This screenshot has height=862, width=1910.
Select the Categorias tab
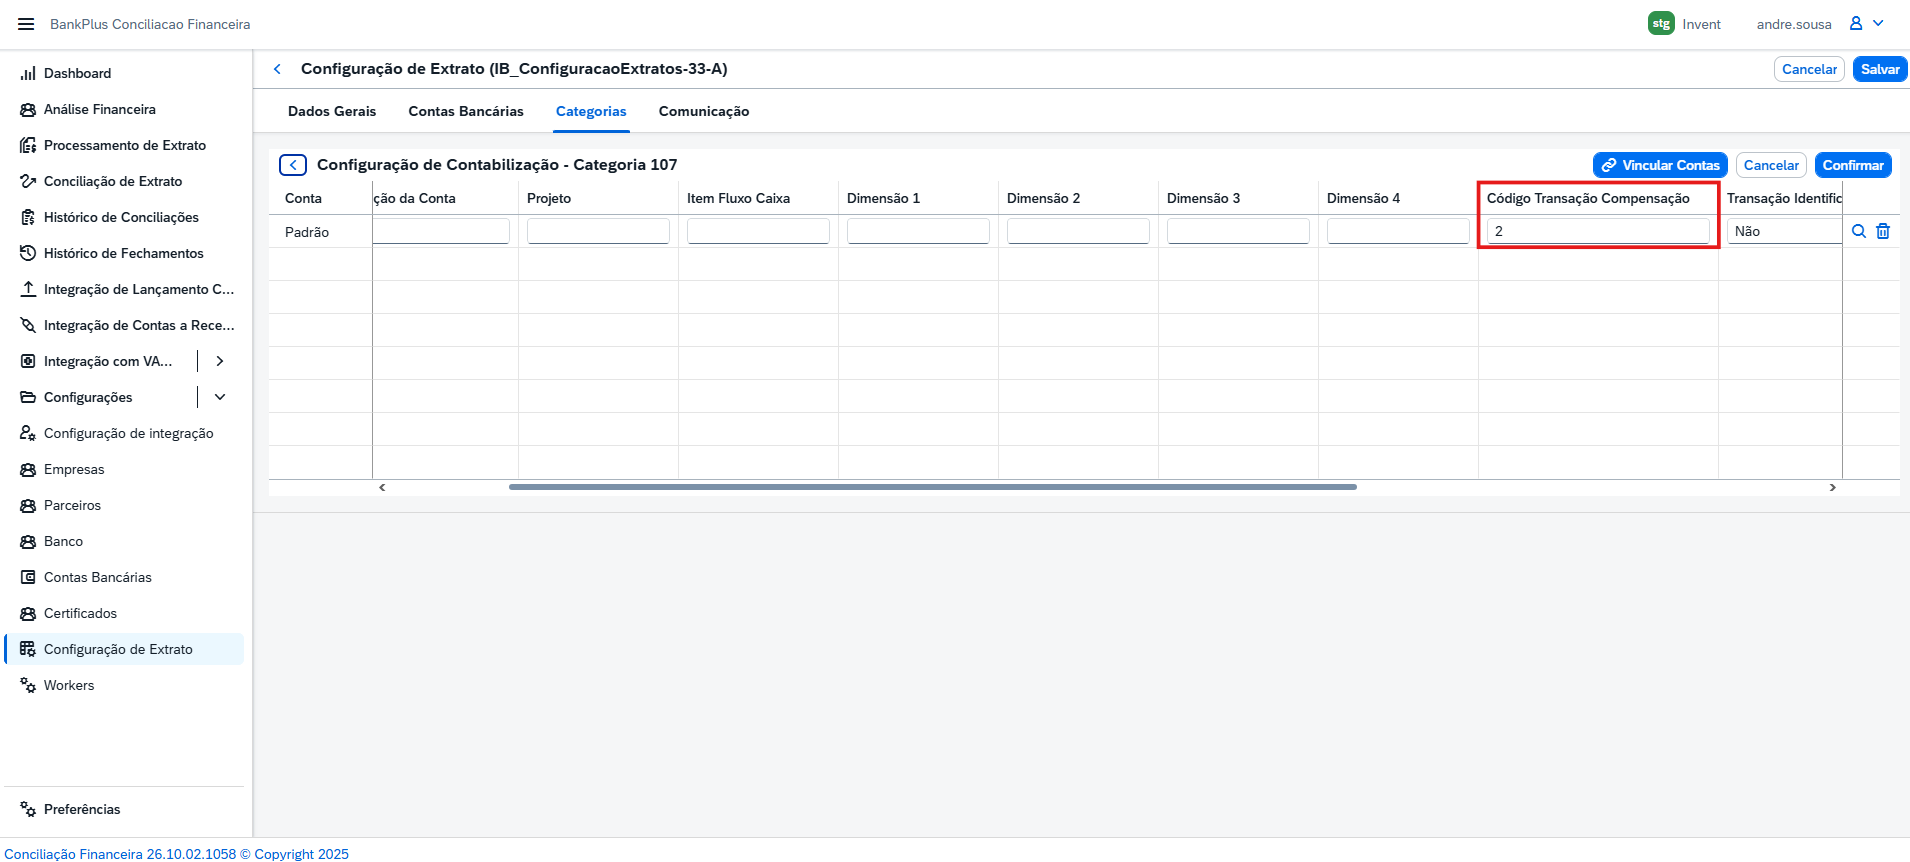click(591, 111)
